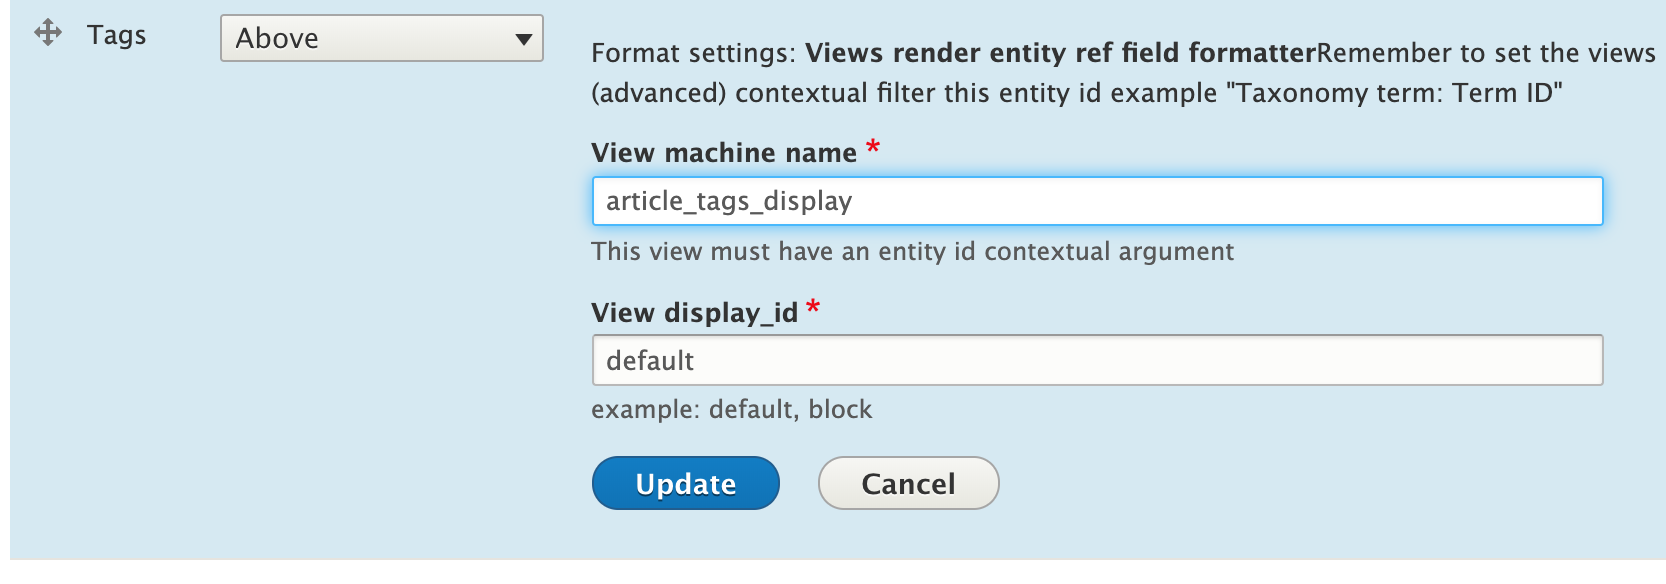
Task: Click the "Taxonomy term: Term ID" example text
Action: (1394, 93)
